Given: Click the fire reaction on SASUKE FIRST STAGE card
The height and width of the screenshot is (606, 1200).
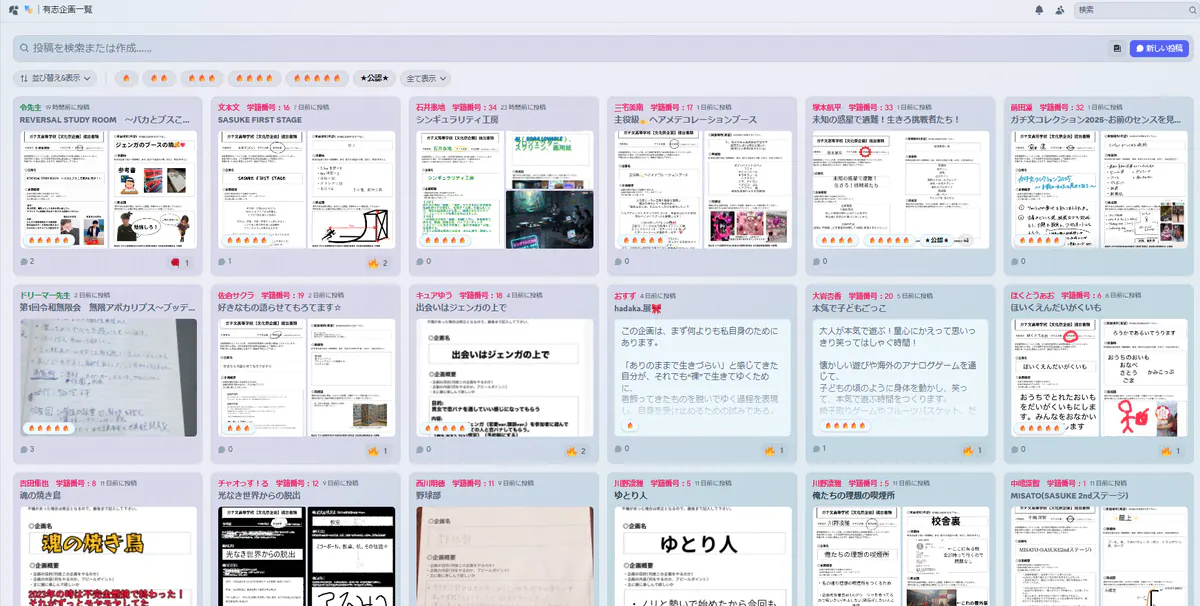Looking at the screenshot, I should click(379, 263).
